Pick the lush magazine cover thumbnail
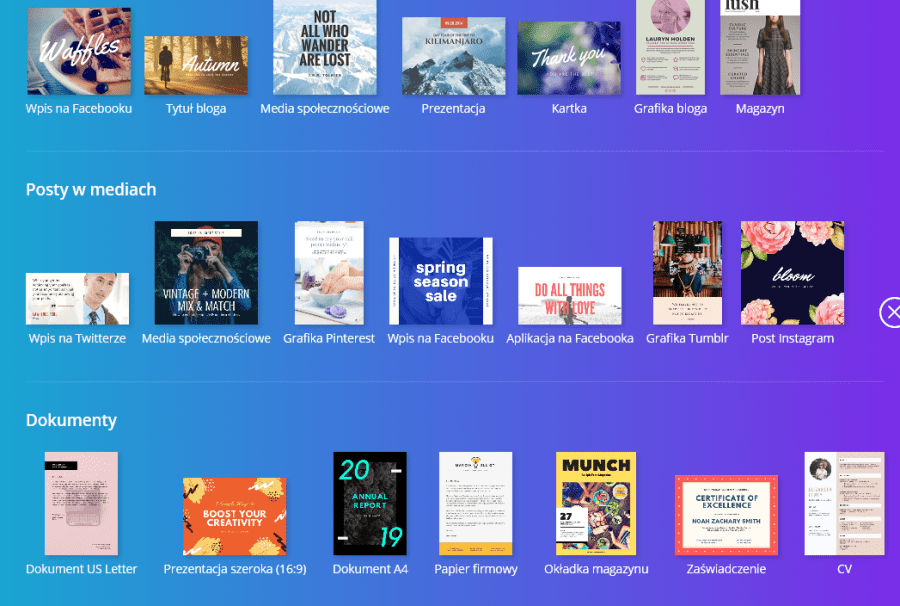900x606 pixels. (760, 47)
